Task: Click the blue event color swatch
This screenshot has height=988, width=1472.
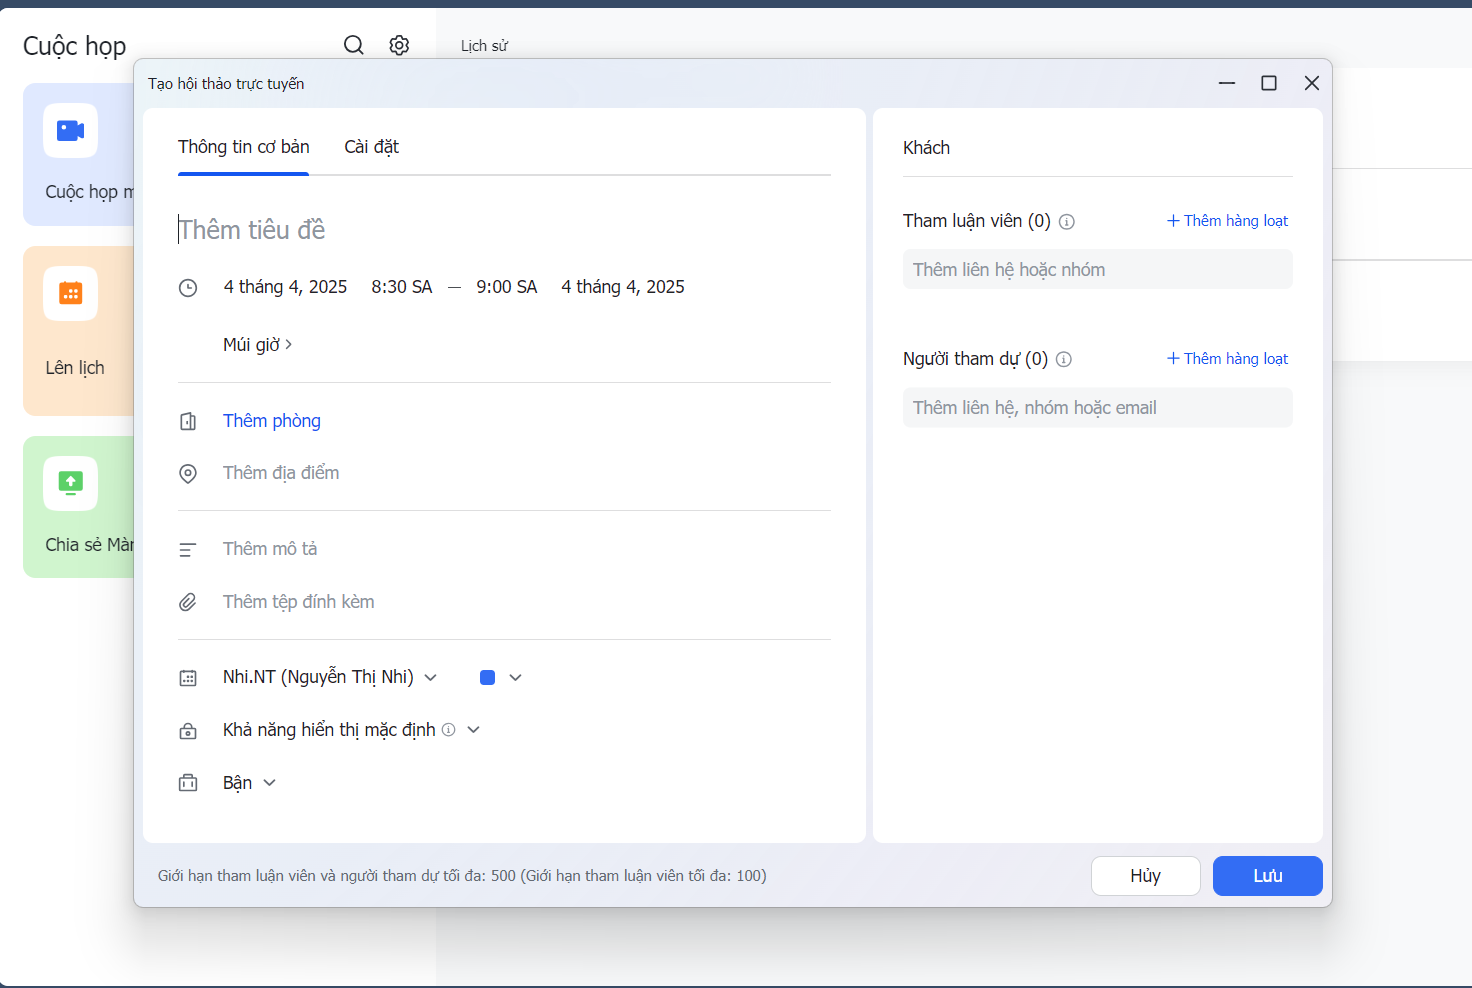Action: click(x=488, y=678)
